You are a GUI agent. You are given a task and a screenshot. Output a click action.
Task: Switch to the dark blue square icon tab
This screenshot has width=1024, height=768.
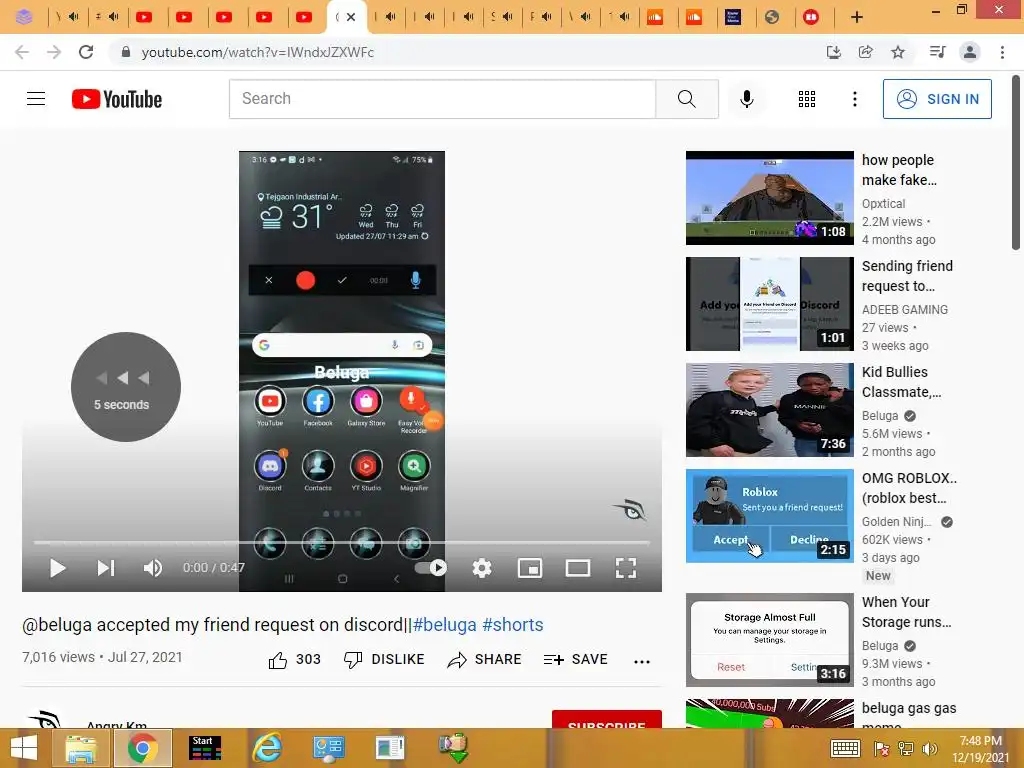point(733,17)
